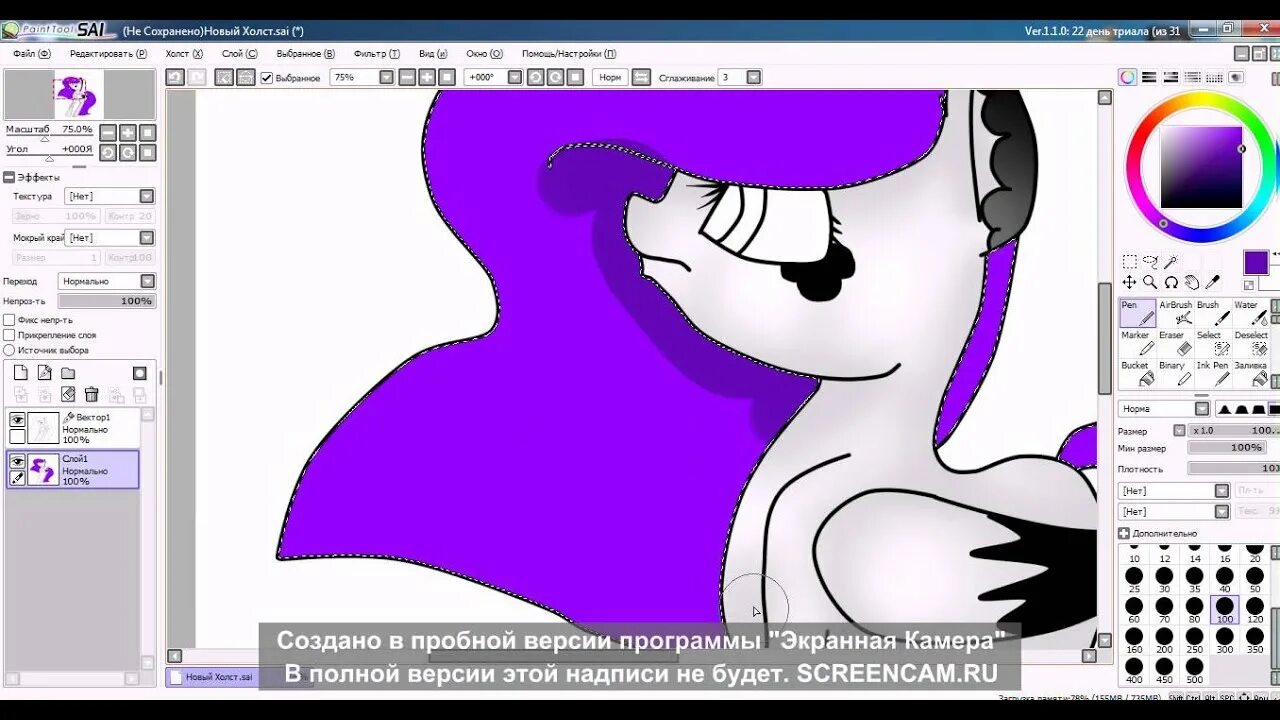Enable Прикрепление слоя checkbox
The width and height of the screenshot is (1280, 720).
point(9,335)
